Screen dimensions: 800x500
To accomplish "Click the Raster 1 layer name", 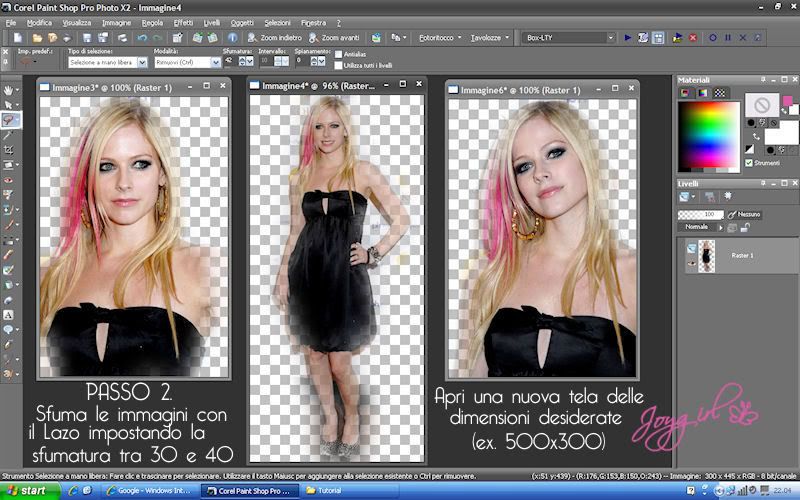I will (x=742, y=256).
